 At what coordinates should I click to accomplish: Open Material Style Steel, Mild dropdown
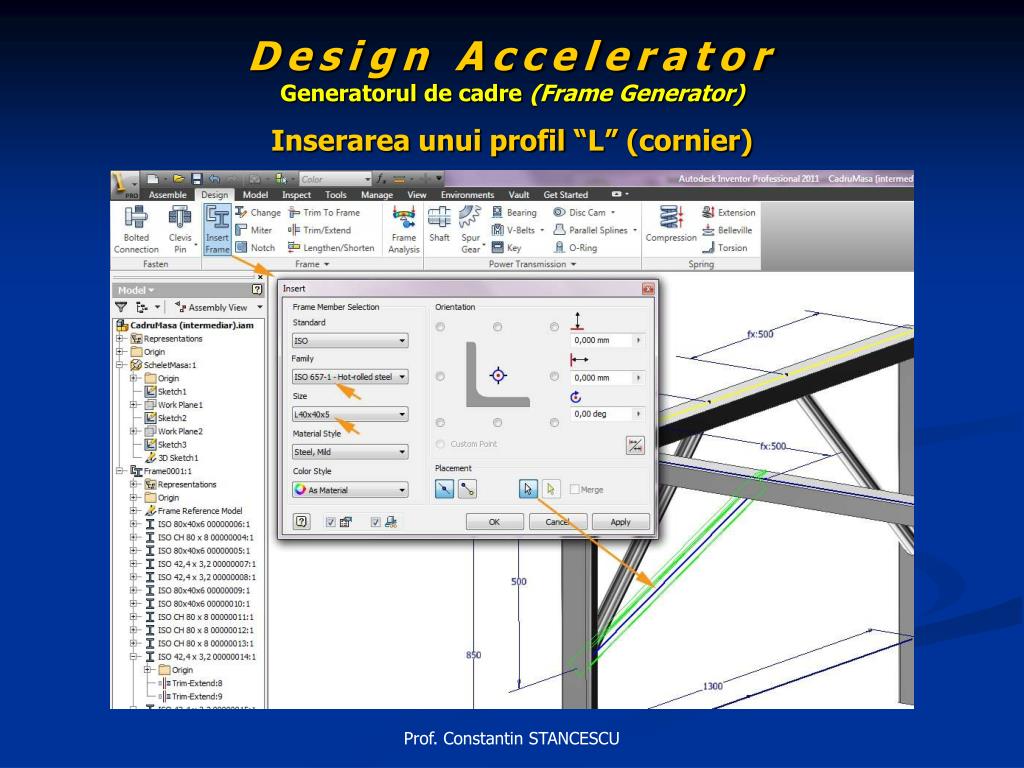tap(350, 452)
